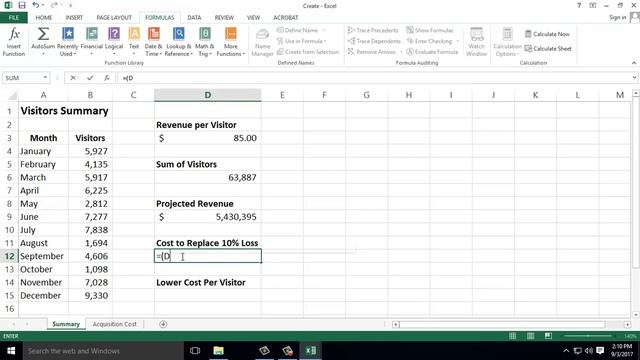The width and height of the screenshot is (640, 360).
Task: Click Calculate Now
Action: tap(547, 34)
